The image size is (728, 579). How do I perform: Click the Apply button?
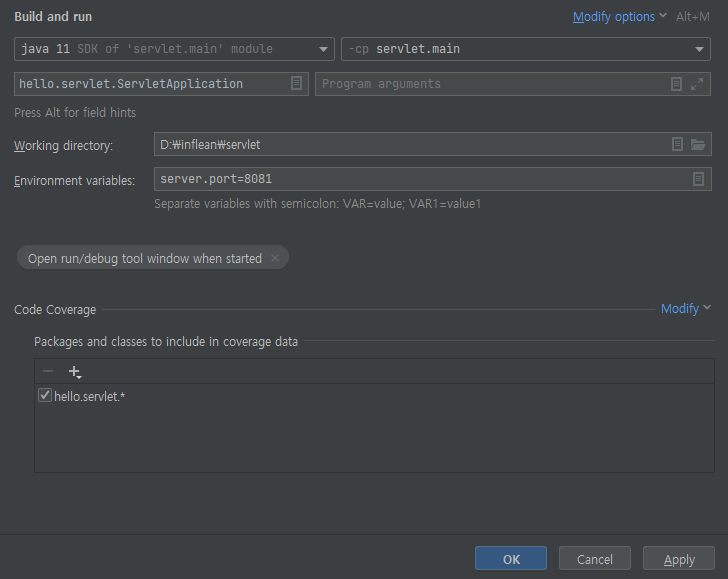pos(679,559)
